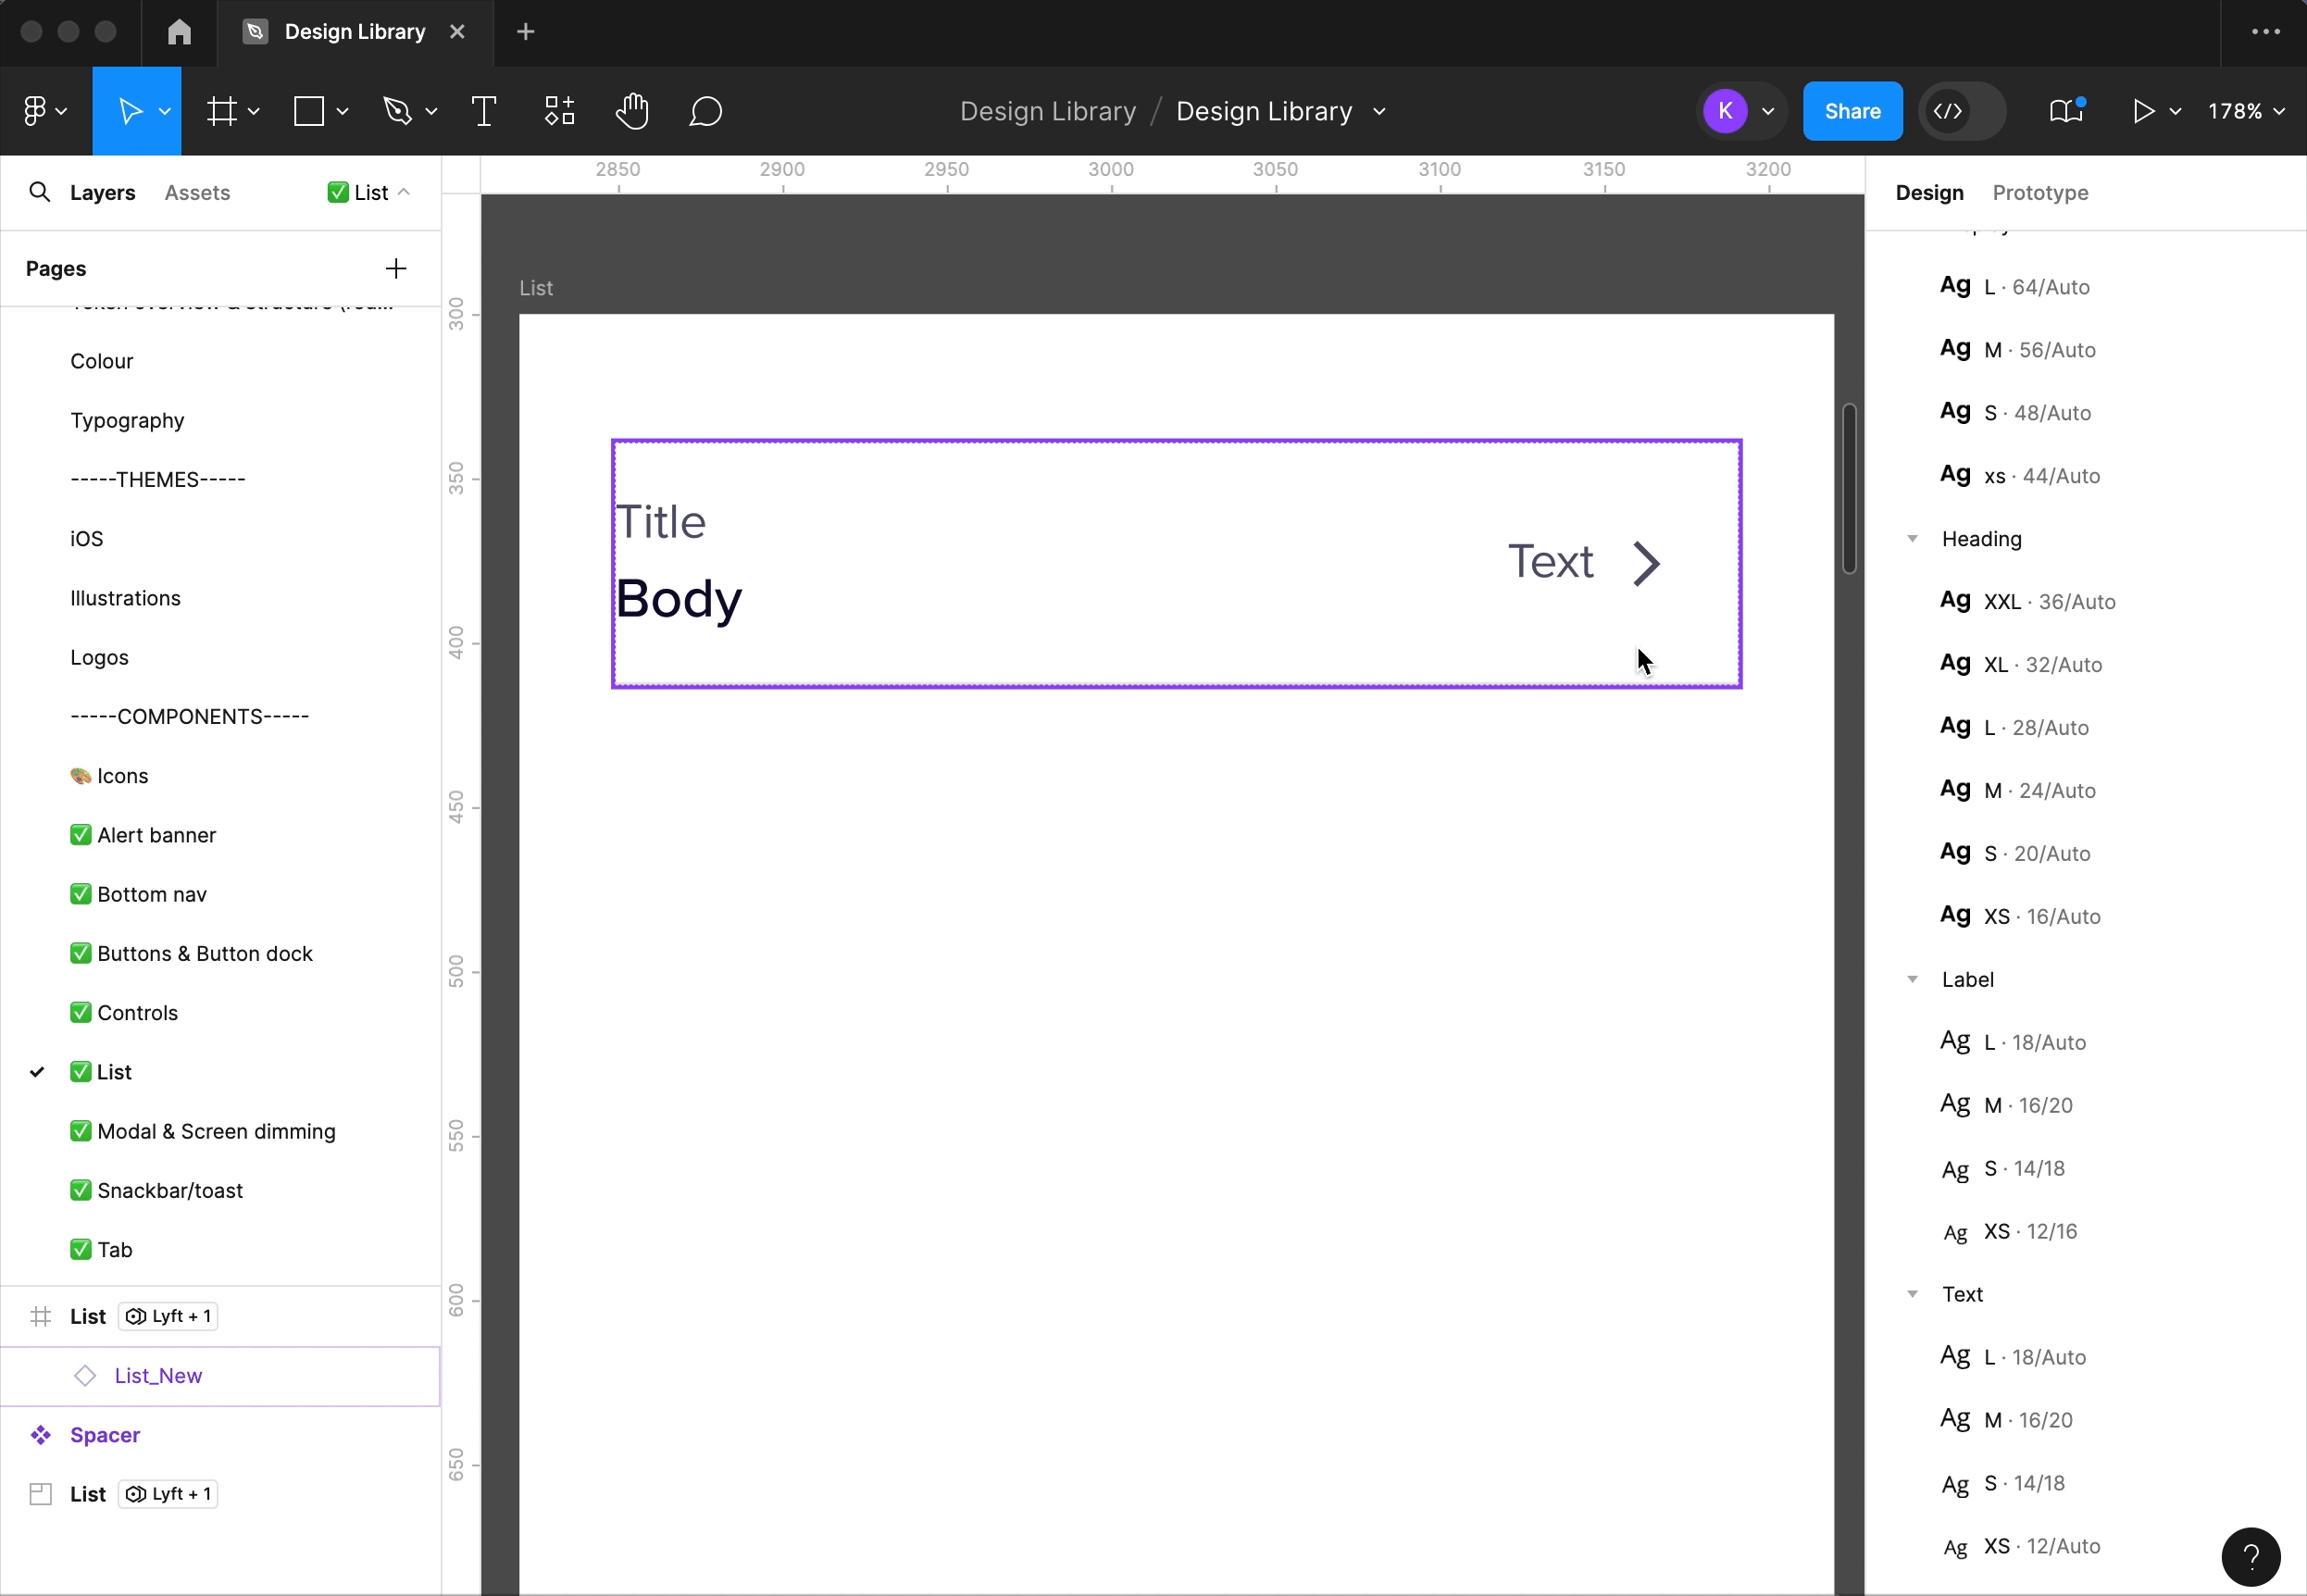
Task: Select the Hand tool
Action: [x=632, y=111]
